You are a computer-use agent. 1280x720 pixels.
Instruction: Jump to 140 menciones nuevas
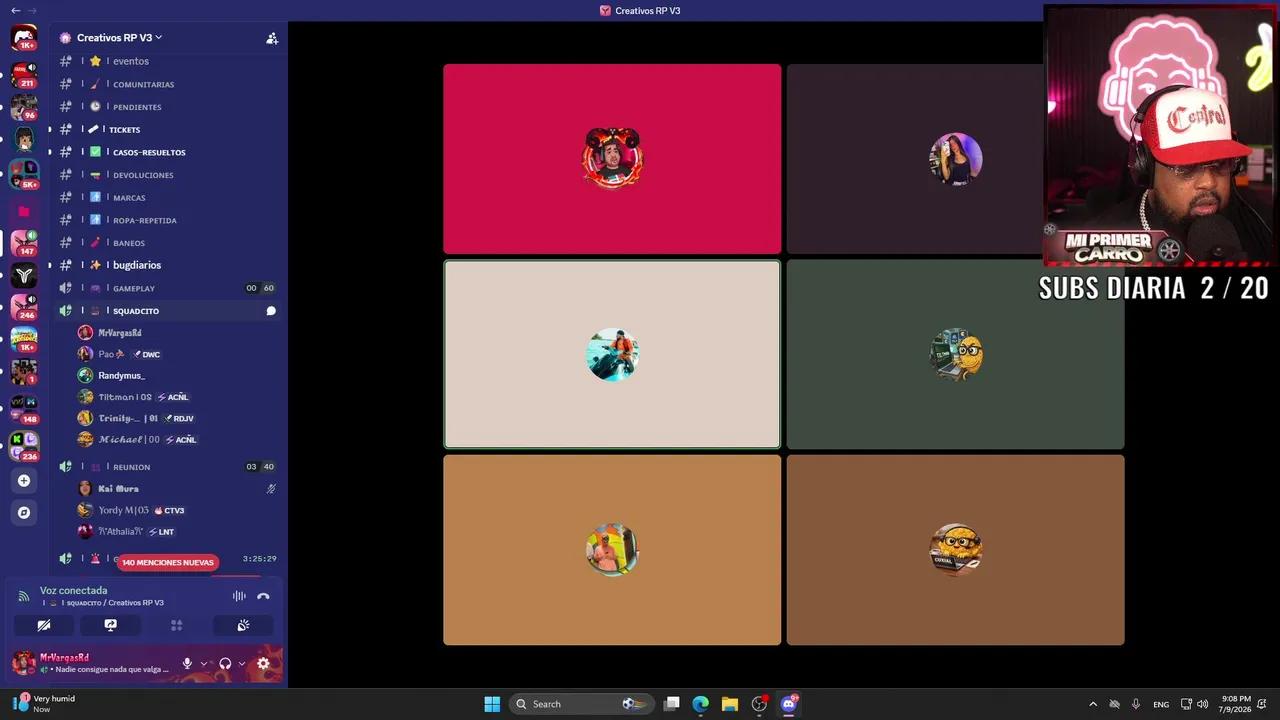(x=167, y=562)
